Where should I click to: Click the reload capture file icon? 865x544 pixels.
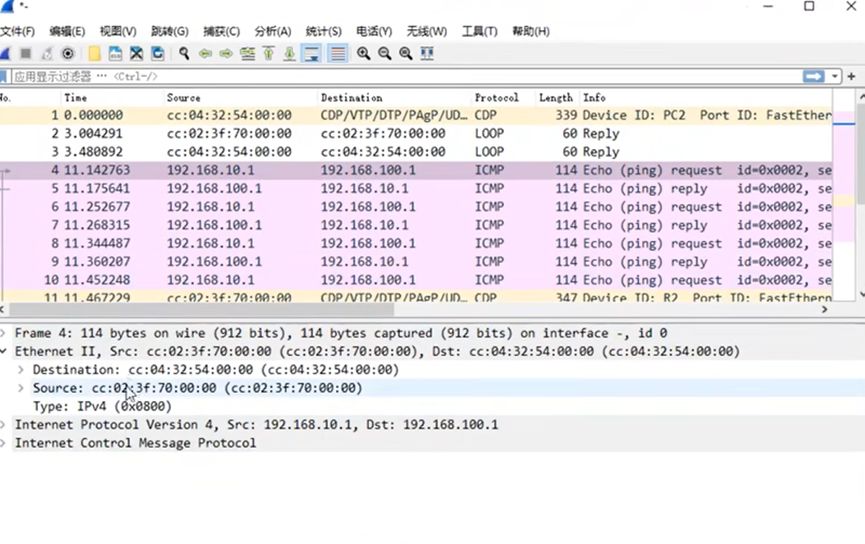tap(157, 53)
